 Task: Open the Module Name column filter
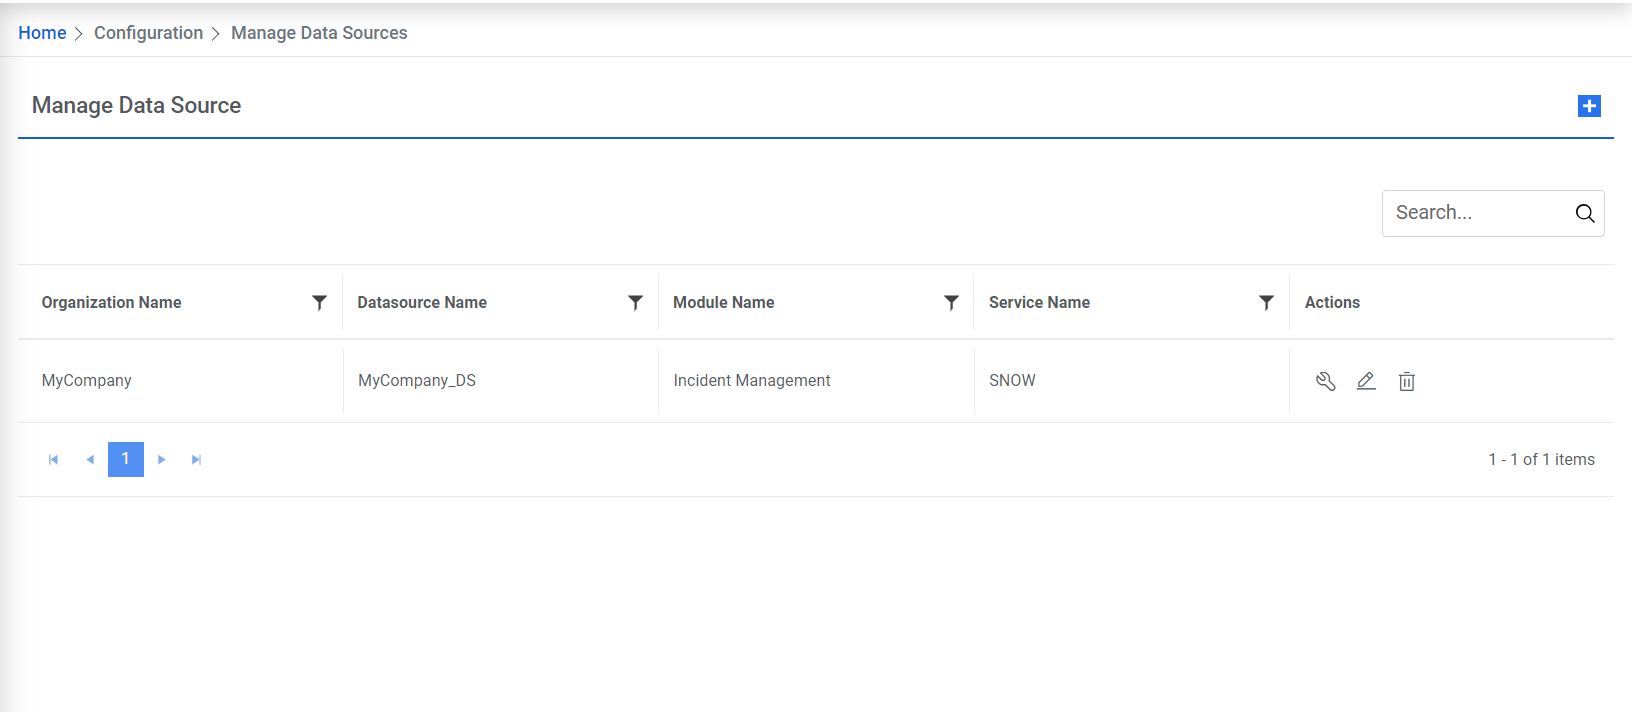click(951, 302)
